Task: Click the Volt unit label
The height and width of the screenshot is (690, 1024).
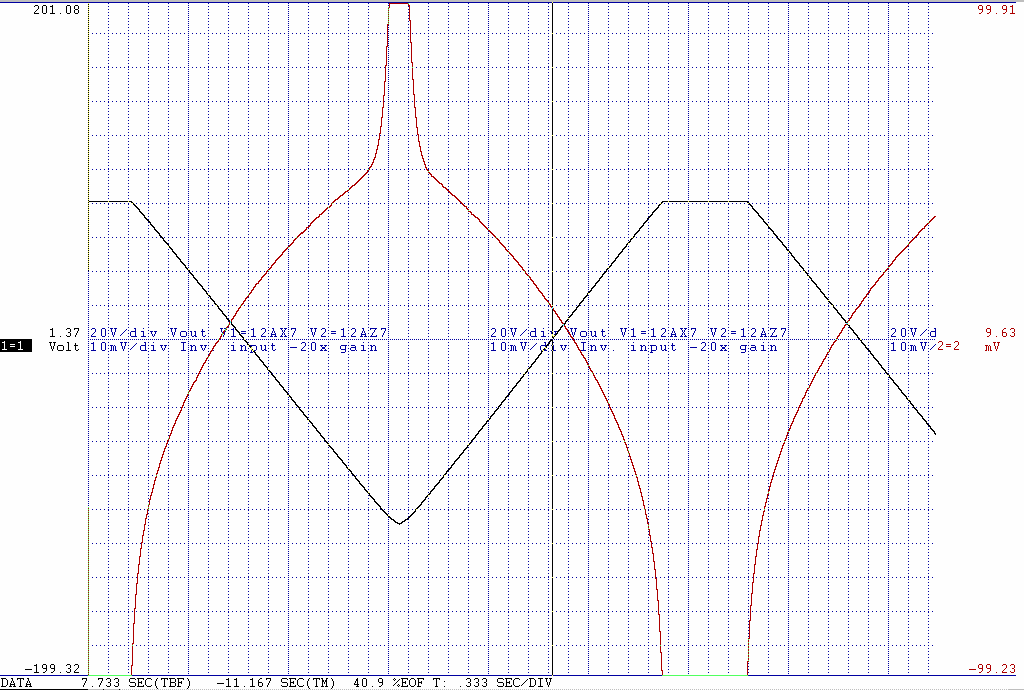Action: 64,347
